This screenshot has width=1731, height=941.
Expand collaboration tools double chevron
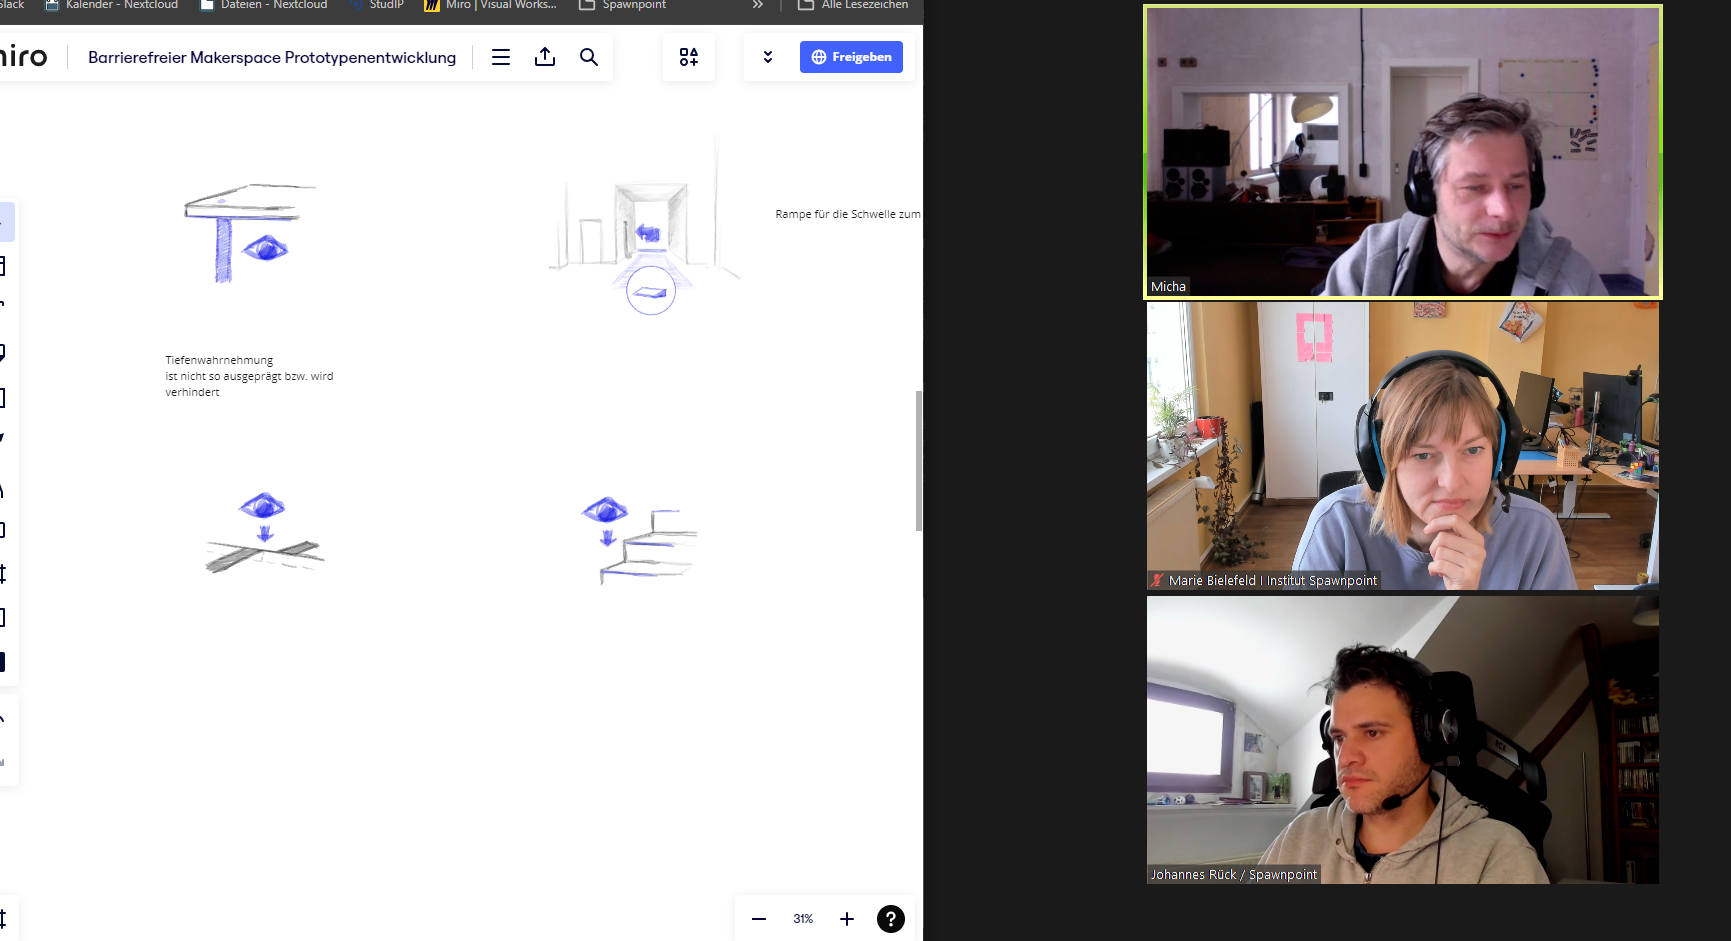[x=768, y=57]
